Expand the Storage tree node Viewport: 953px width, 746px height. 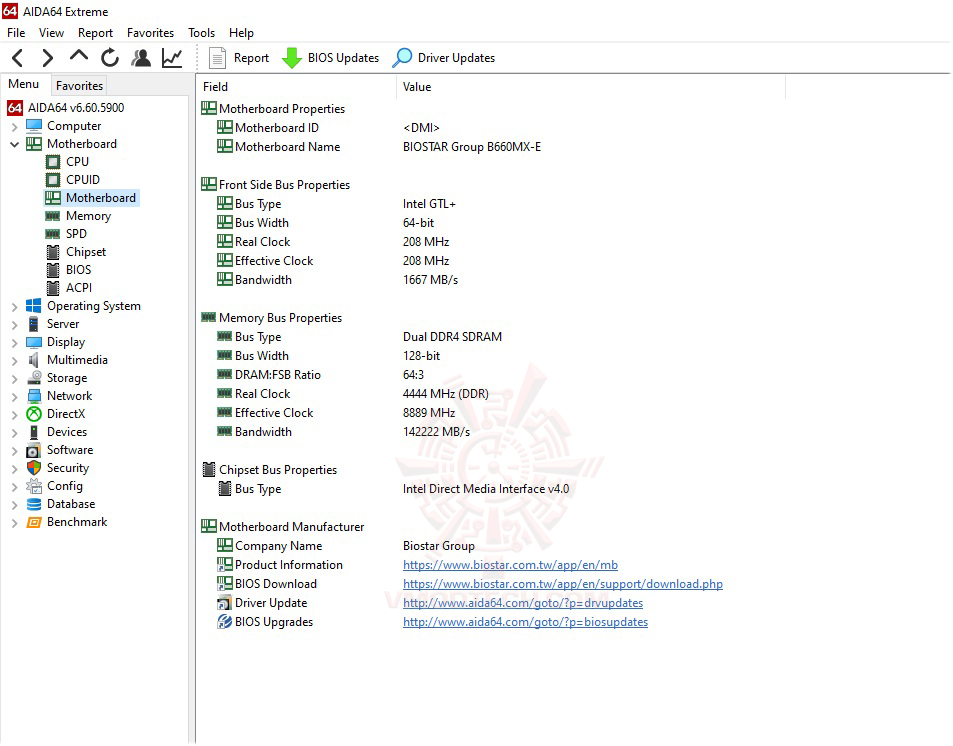click(15, 379)
